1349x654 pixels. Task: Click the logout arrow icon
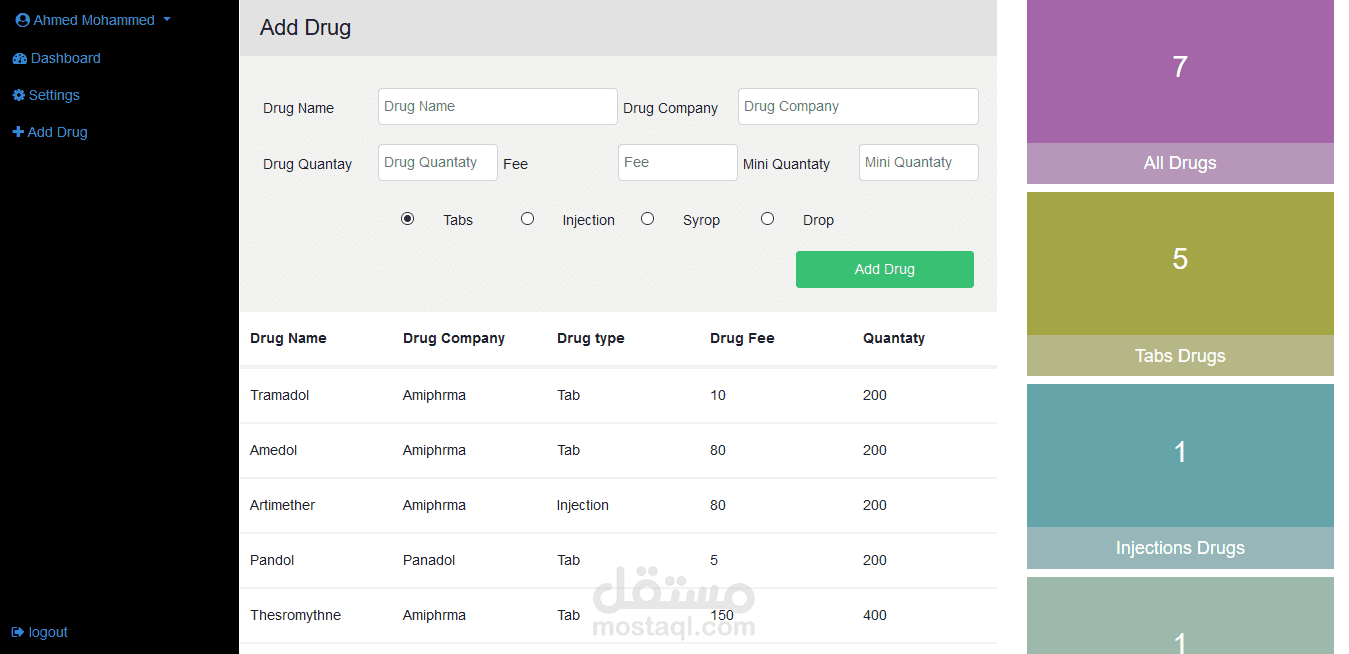[18, 632]
